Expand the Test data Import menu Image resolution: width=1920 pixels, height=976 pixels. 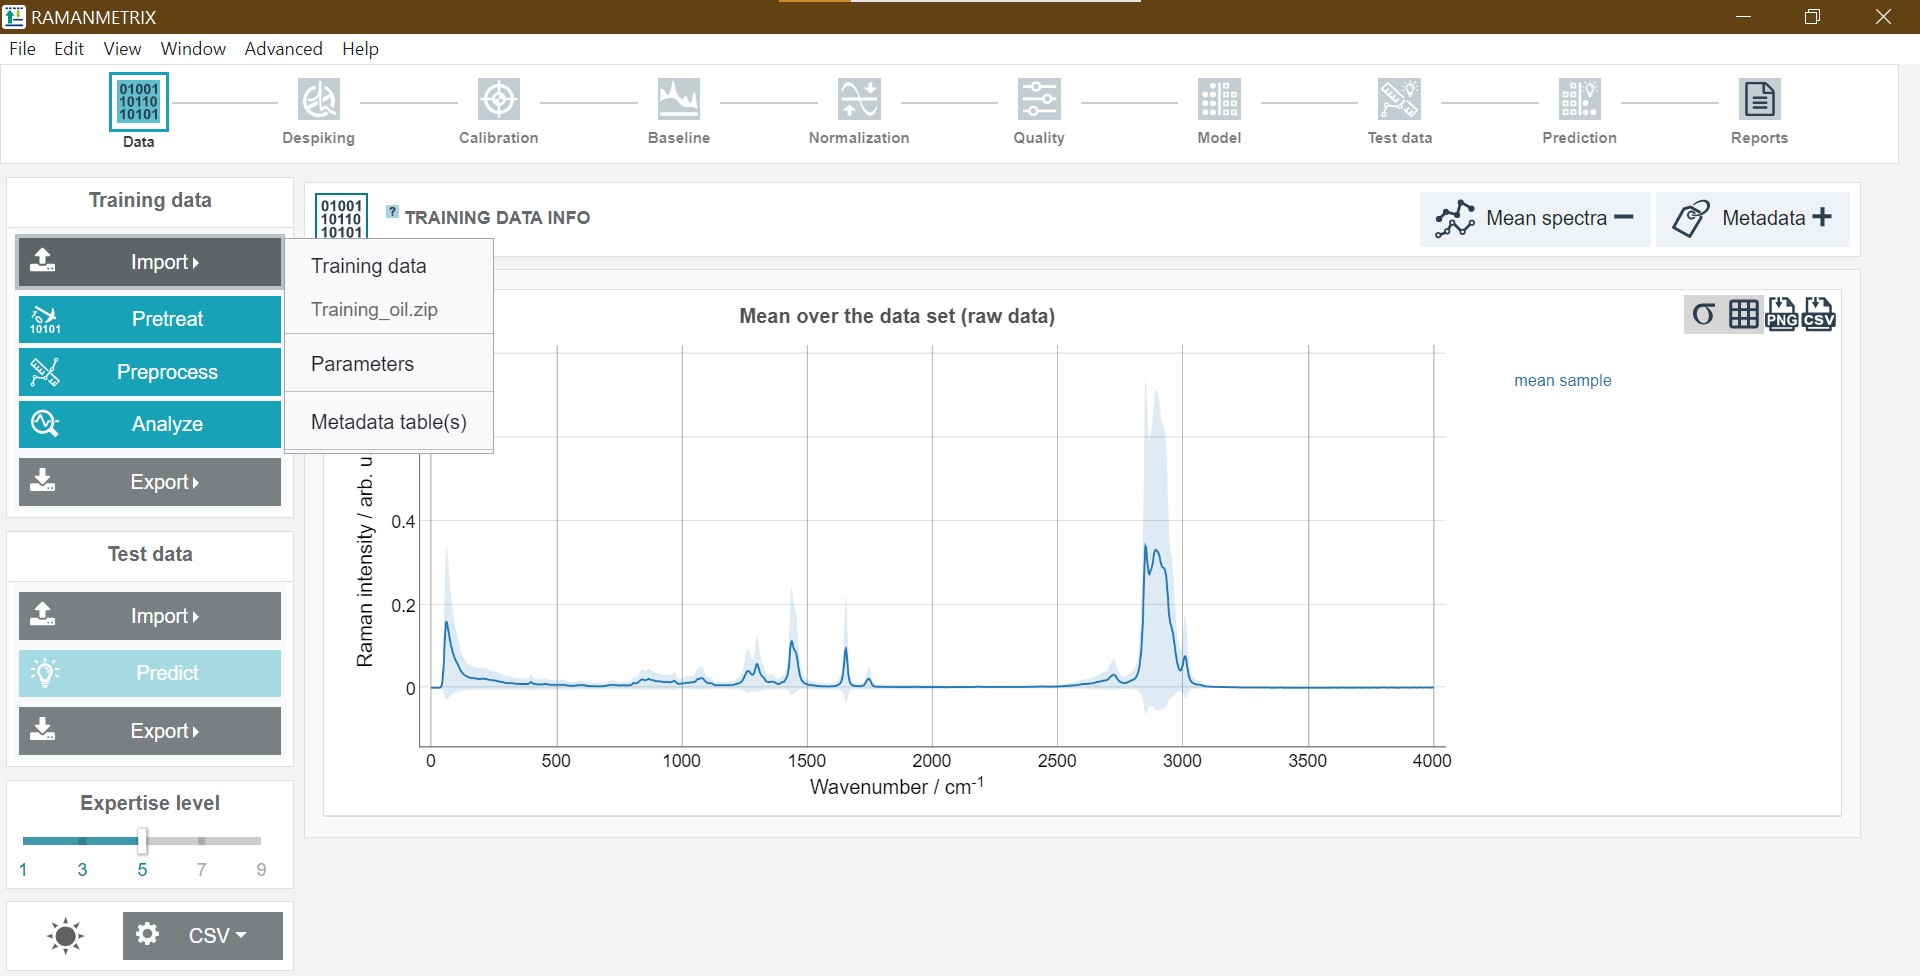(150, 616)
